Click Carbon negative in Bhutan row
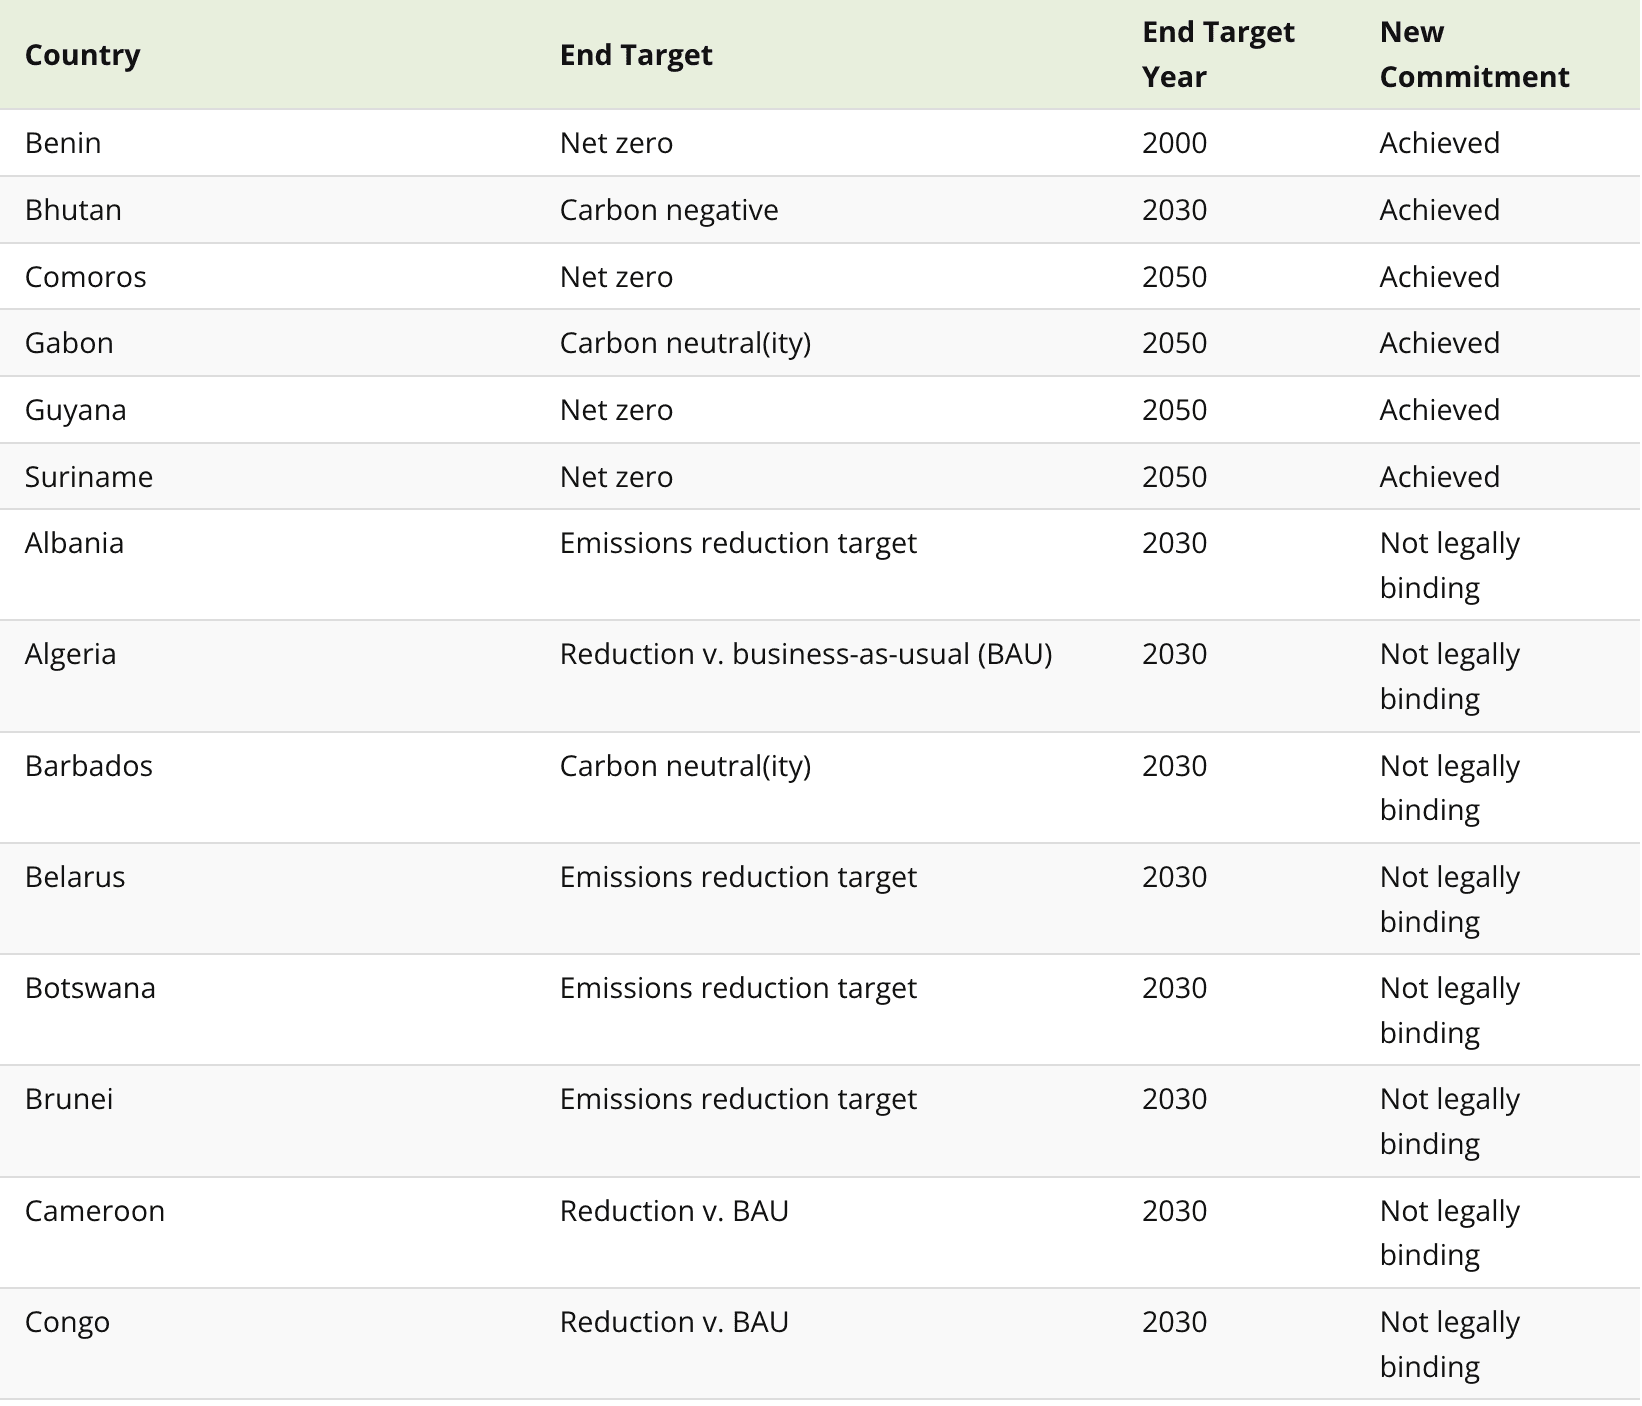The height and width of the screenshot is (1406, 1642). [669, 210]
